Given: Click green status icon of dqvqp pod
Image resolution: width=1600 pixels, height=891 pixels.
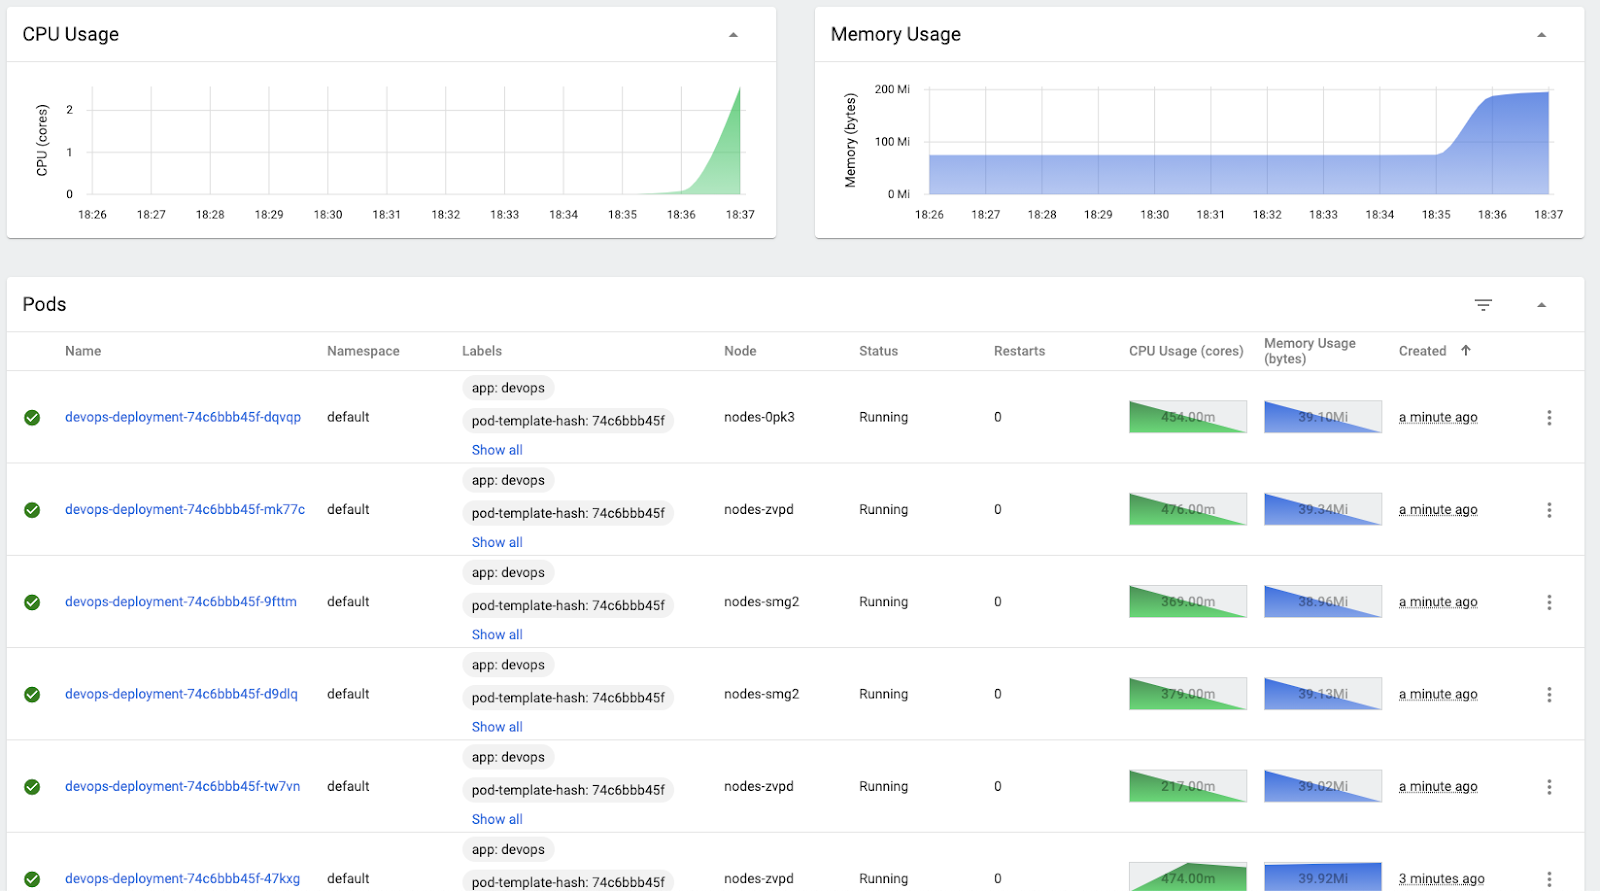Looking at the screenshot, I should pos(32,418).
